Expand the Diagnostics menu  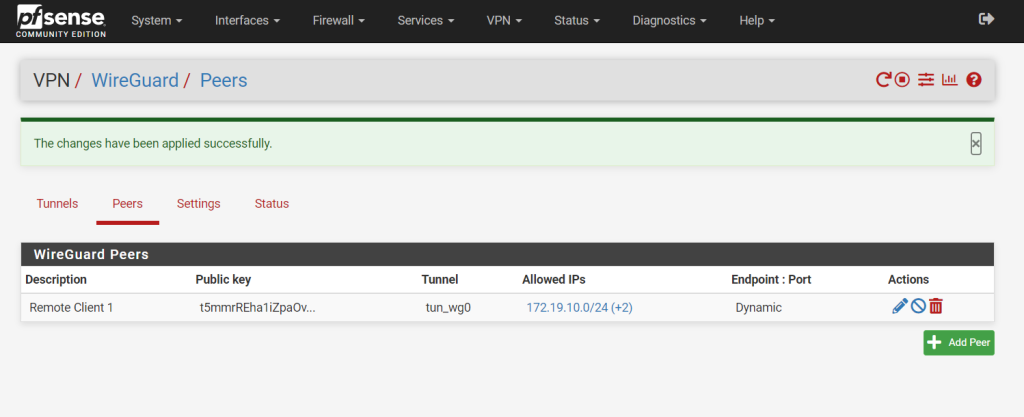pyautogui.click(x=669, y=21)
